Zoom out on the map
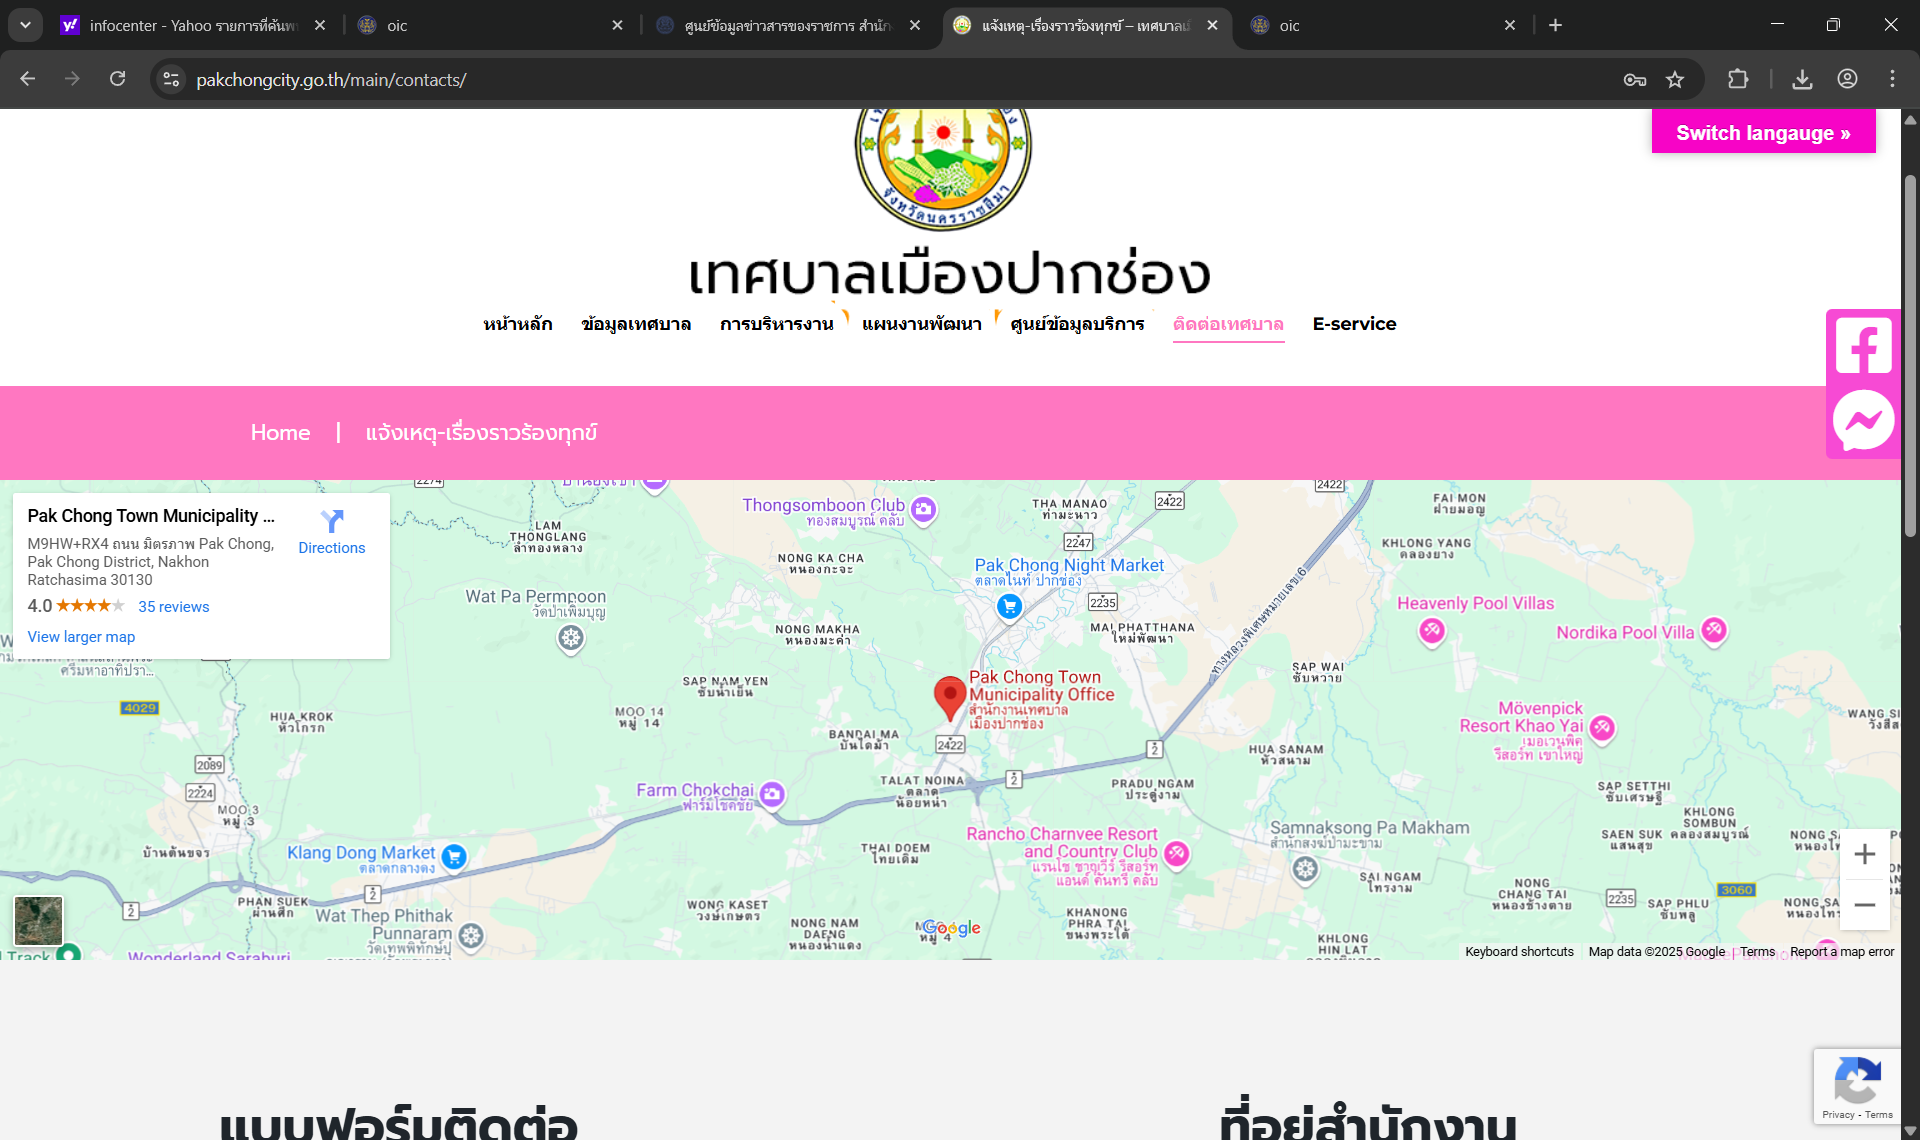 pos(1864,905)
